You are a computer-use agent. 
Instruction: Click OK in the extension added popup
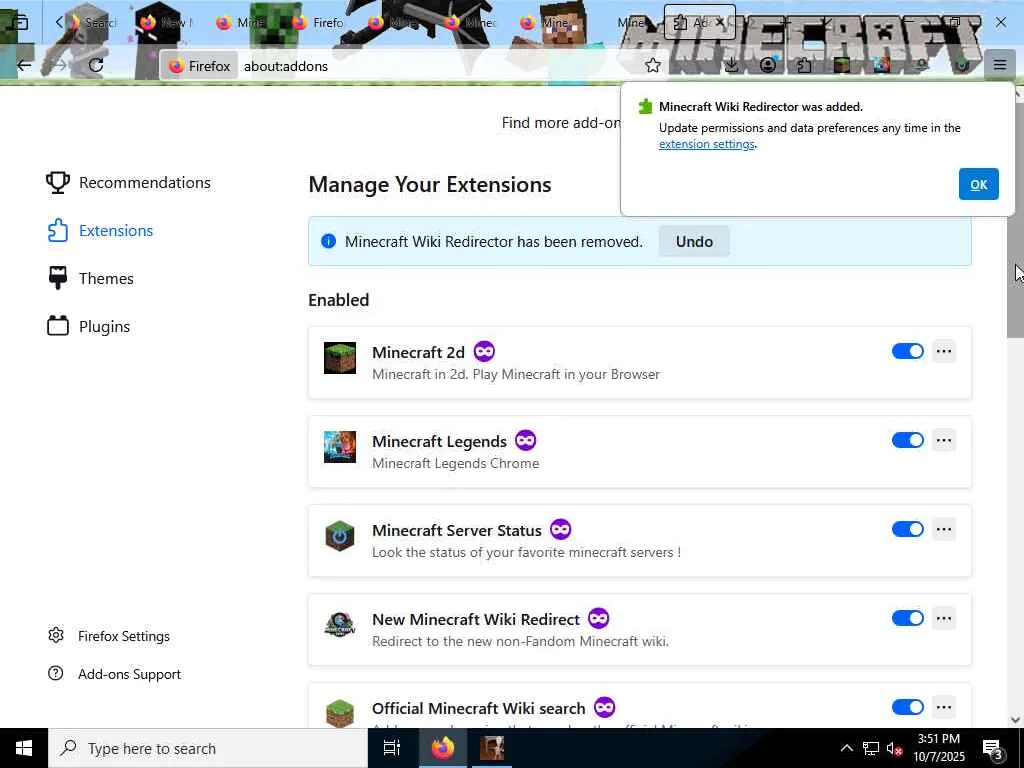click(x=978, y=184)
